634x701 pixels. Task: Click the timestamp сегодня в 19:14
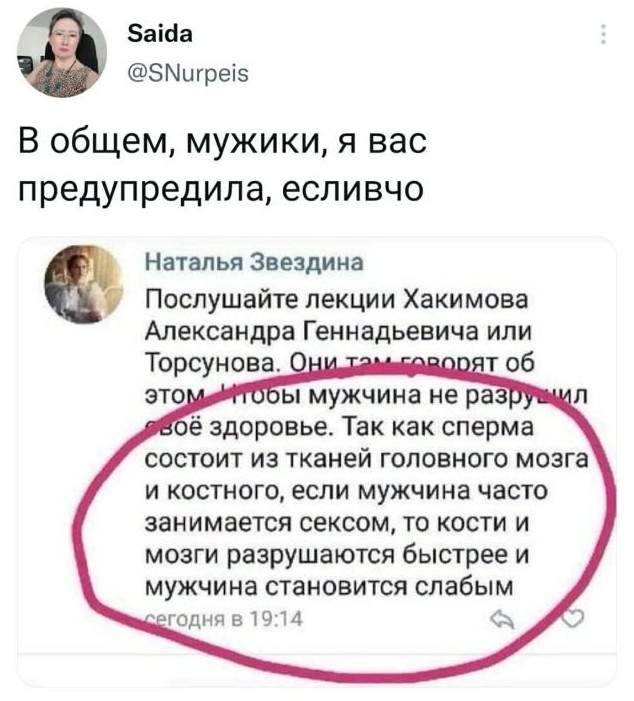224,619
